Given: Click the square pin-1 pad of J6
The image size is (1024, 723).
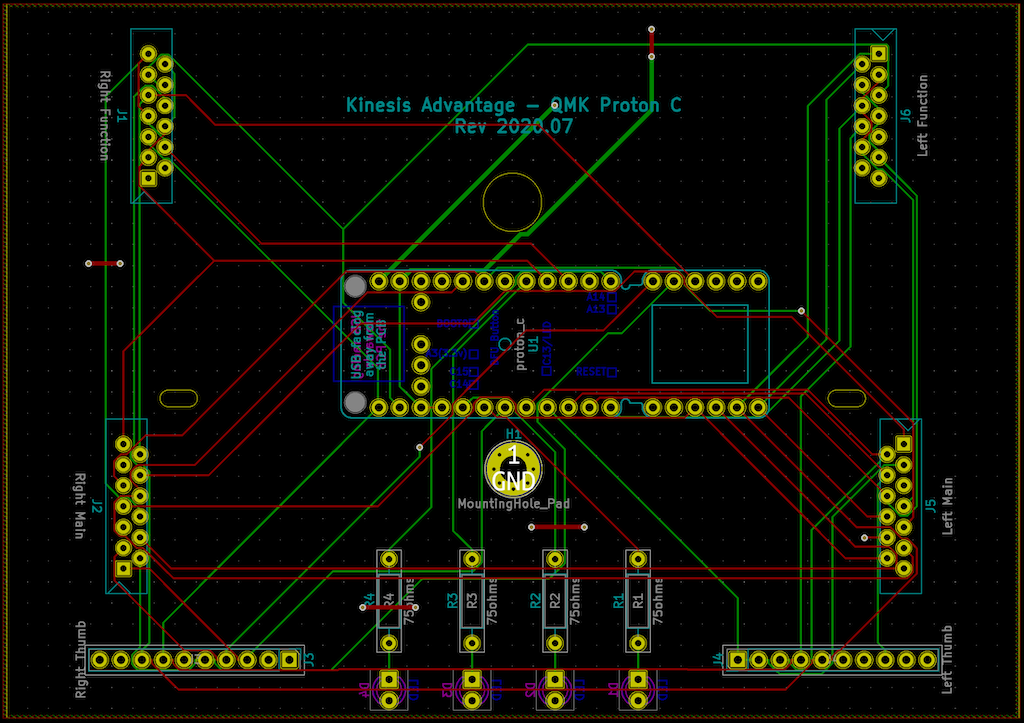Looking at the screenshot, I should (x=879, y=54).
